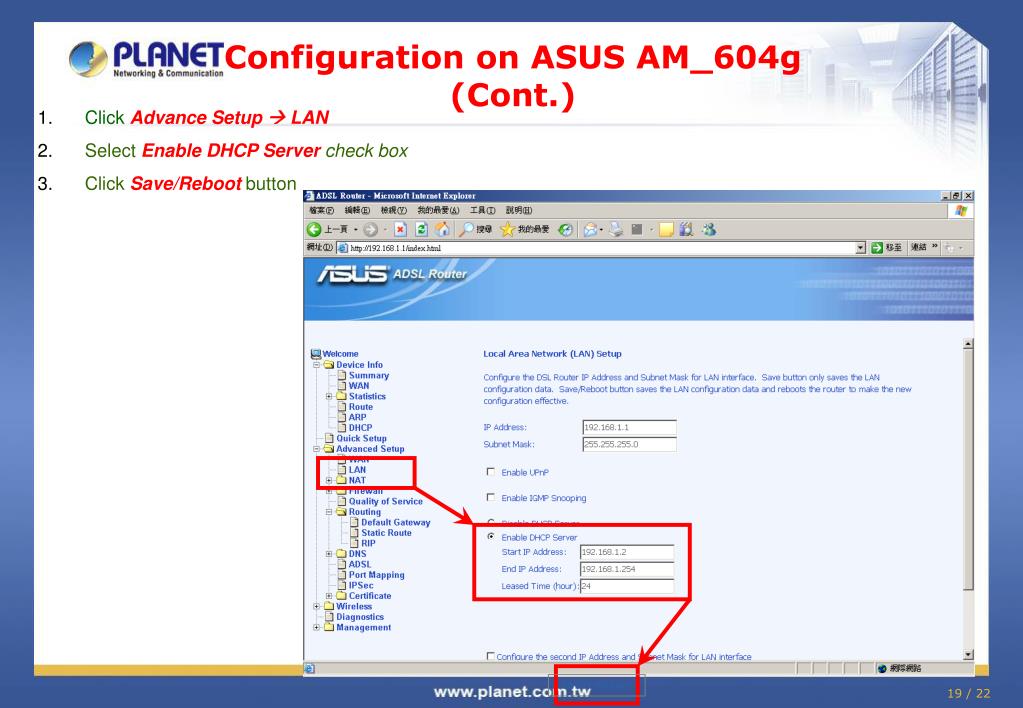Screen dimensions: 1023x708
Task: Enable the IGMP Snooping checkbox
Action: pyautogui.click(x=491, y=497)
